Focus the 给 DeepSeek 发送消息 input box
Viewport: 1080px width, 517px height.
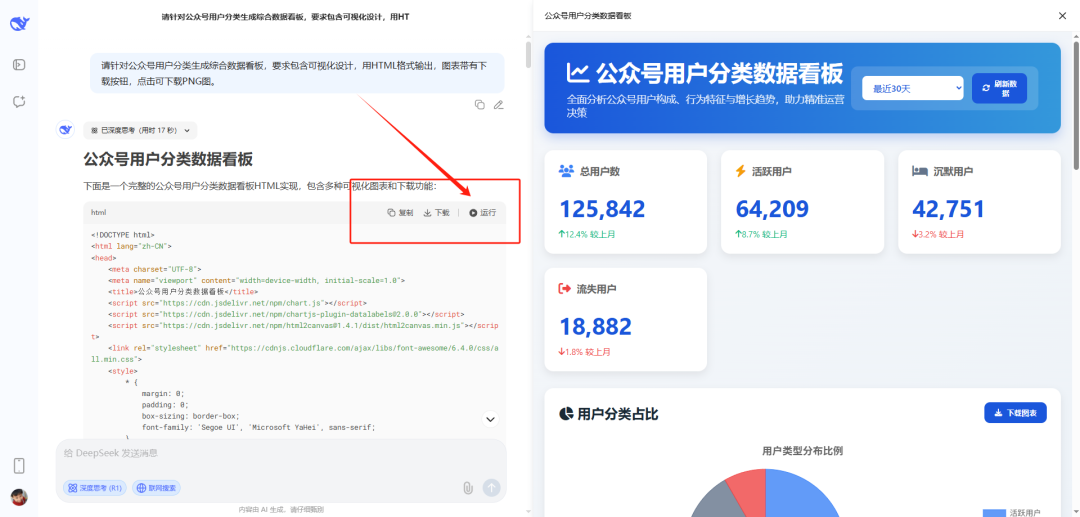coord(281,454)
